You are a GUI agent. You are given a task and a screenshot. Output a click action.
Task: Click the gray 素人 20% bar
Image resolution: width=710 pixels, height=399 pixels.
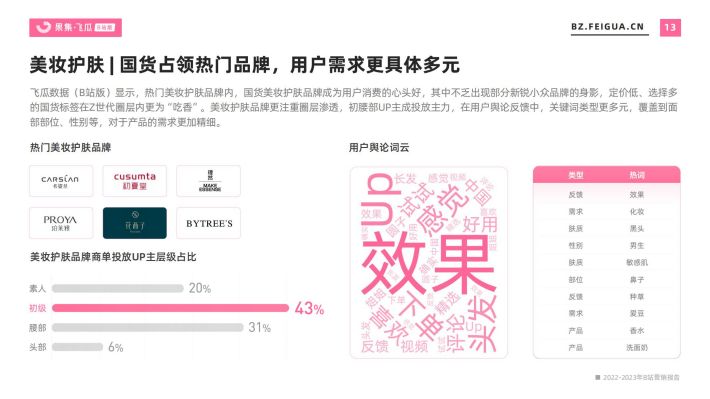[117, 288]
